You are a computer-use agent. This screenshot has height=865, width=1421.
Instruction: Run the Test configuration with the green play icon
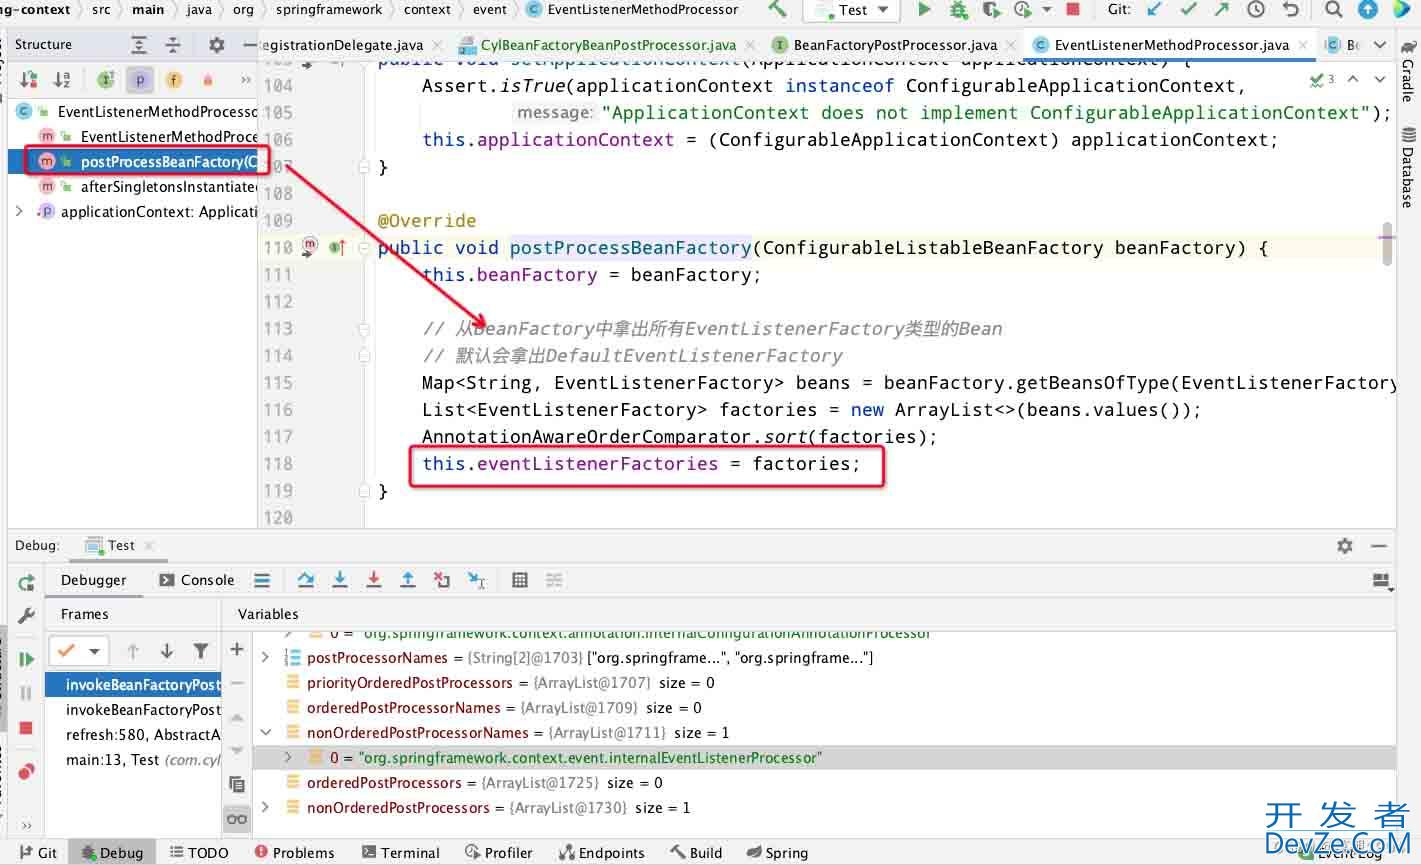[924, 9]
